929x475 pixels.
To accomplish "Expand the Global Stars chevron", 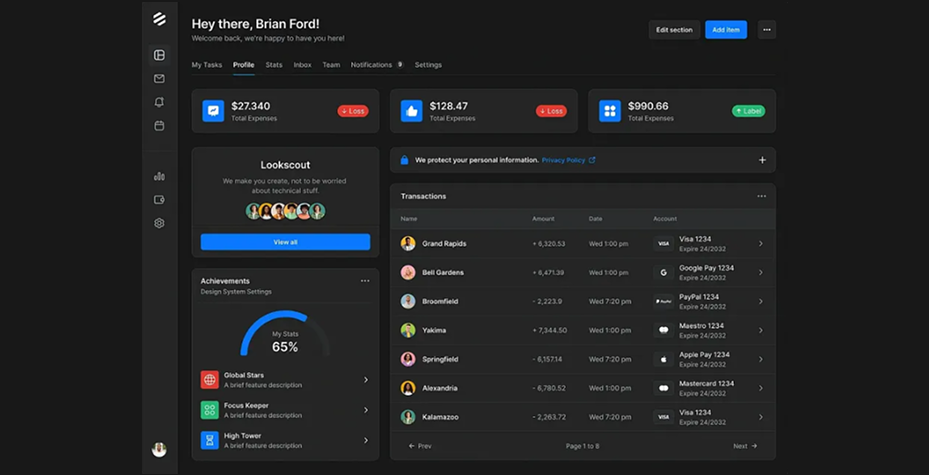I will [366, 380].
